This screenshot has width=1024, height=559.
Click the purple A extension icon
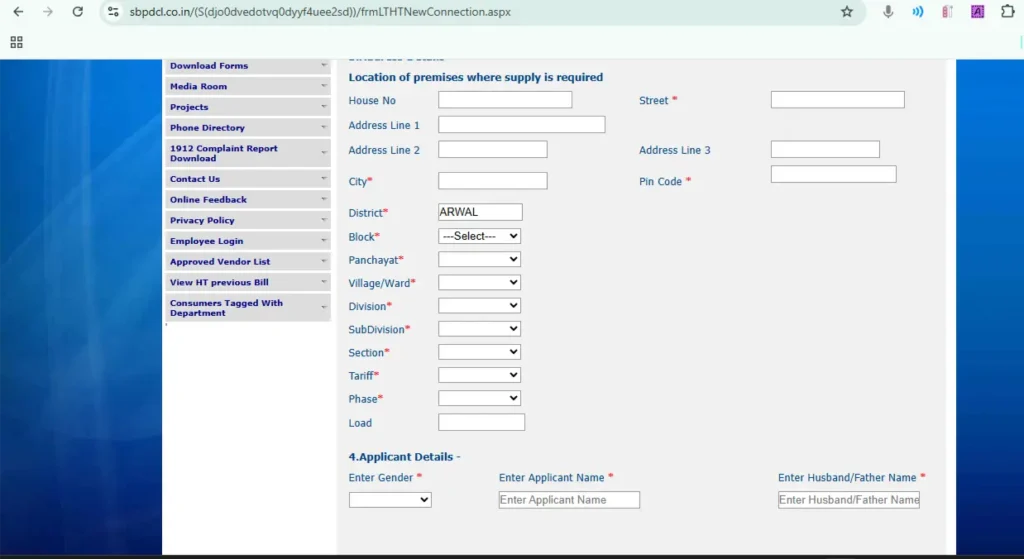978,12
